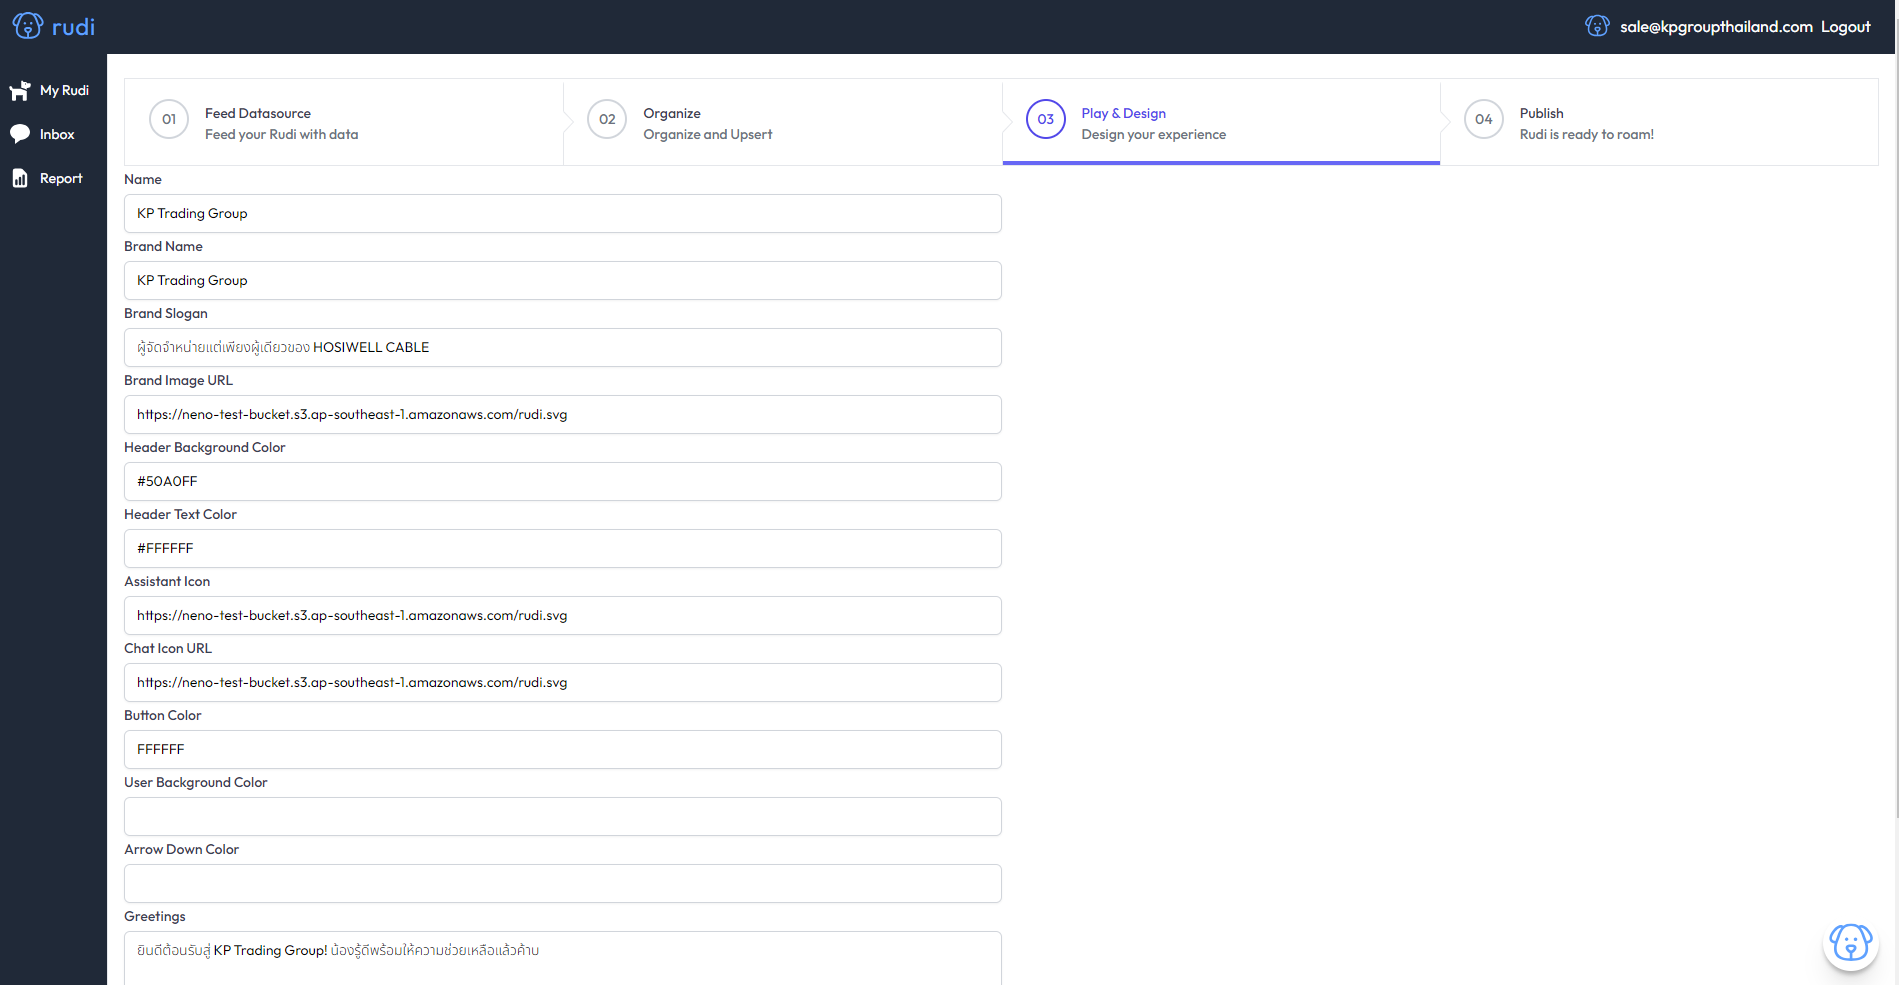
Task: Click the Brand Slogan input field
Action: point(563,348)
